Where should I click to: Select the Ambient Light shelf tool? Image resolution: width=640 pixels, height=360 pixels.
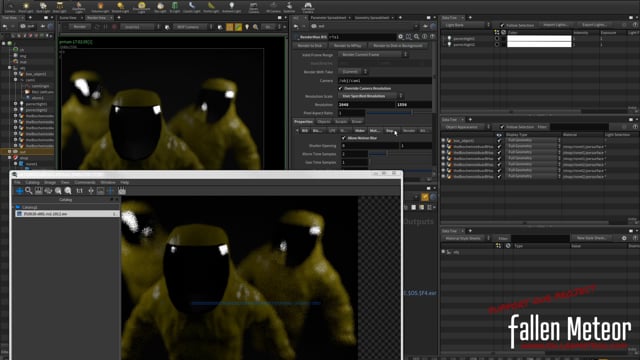tap(231, 7)
